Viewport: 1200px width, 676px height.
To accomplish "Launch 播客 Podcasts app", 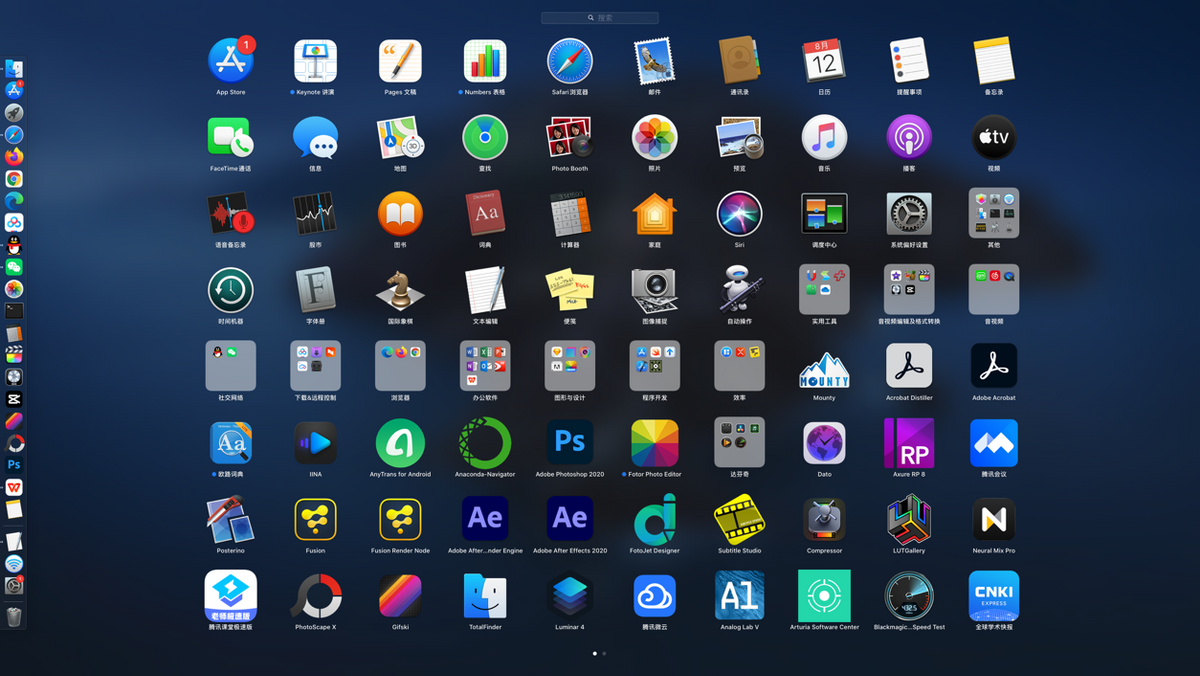I will (x=909, y=137).
